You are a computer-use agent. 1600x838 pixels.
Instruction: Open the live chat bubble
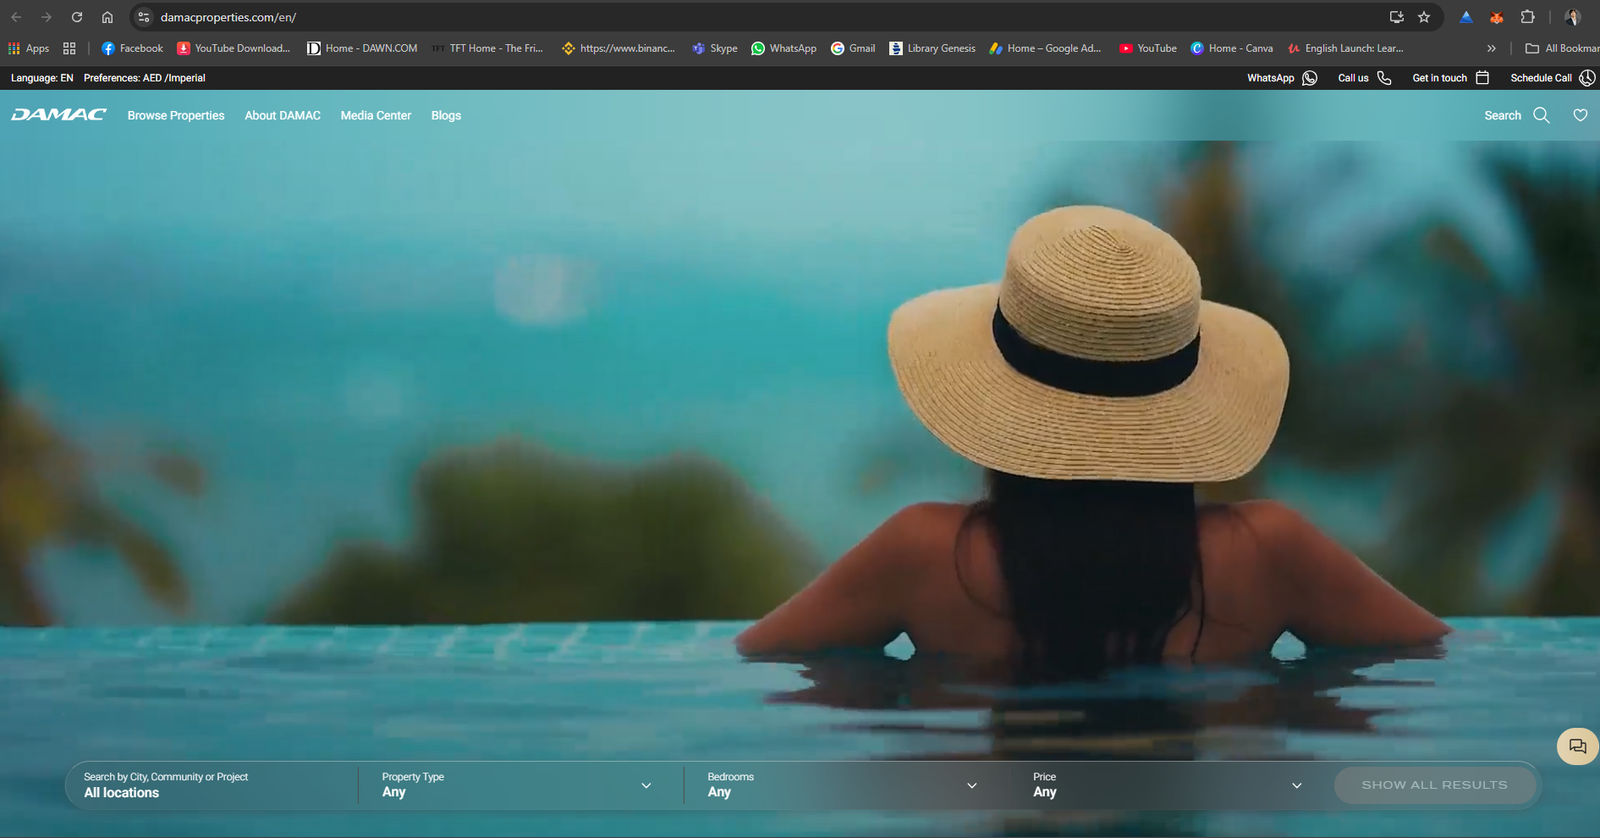point(1578,746)
